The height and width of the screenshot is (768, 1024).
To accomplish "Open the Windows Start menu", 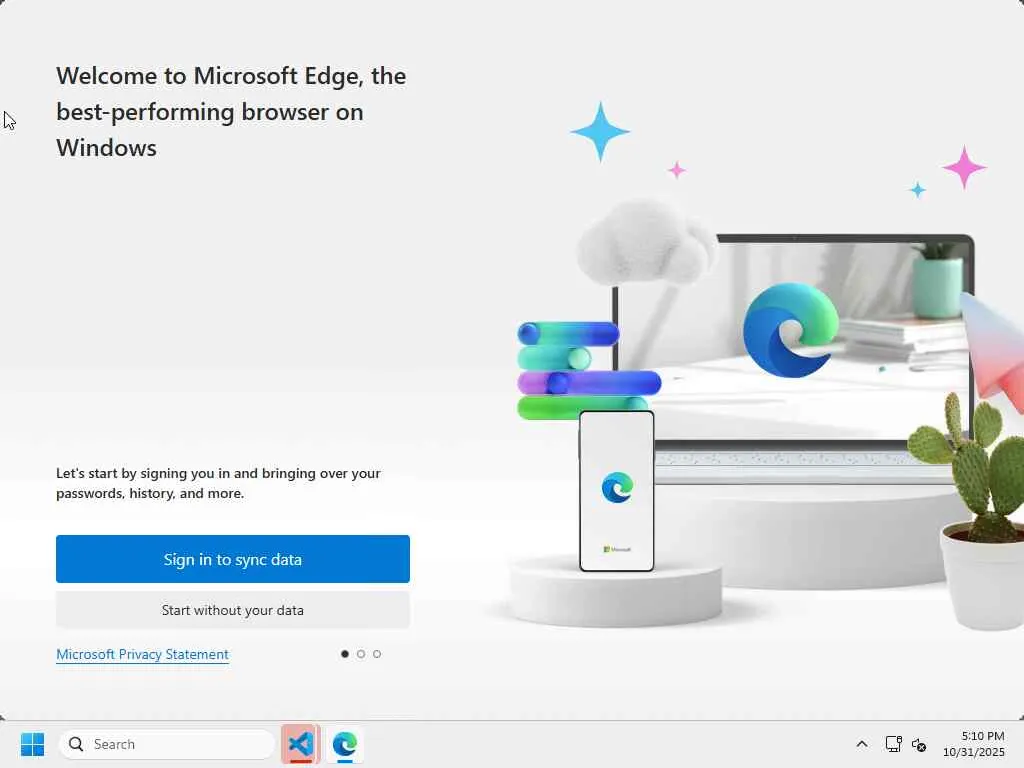I will [32, 744].
